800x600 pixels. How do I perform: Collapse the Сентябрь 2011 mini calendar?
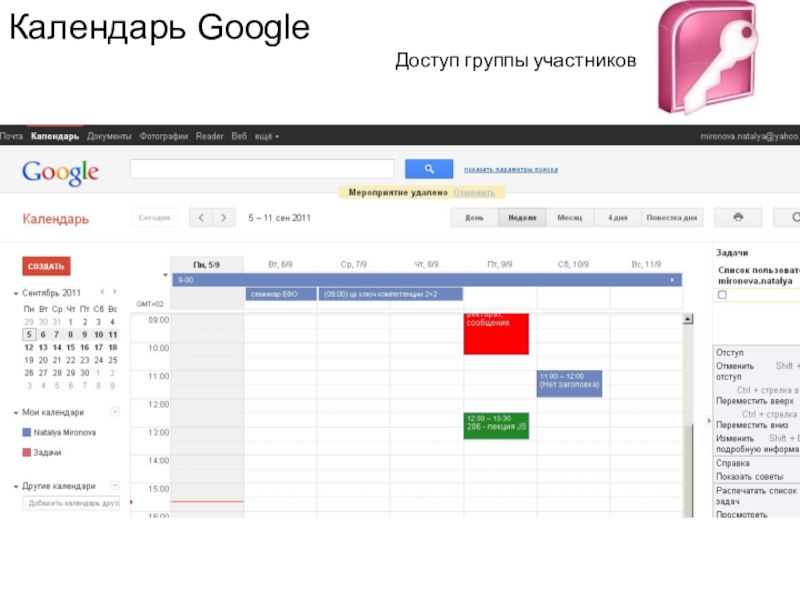[x=16, y=293]
